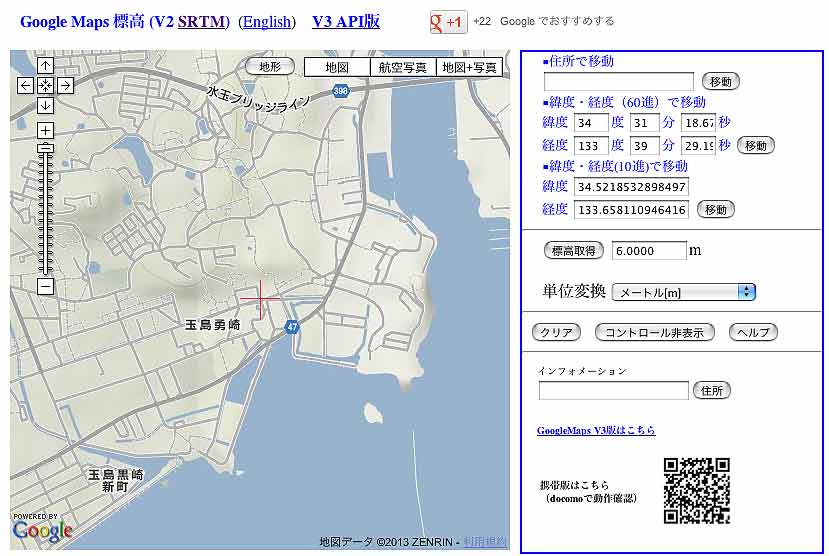Click the red crosshair marker on map
The width and height of the screenshot is (829, 556).
point(261,299)
